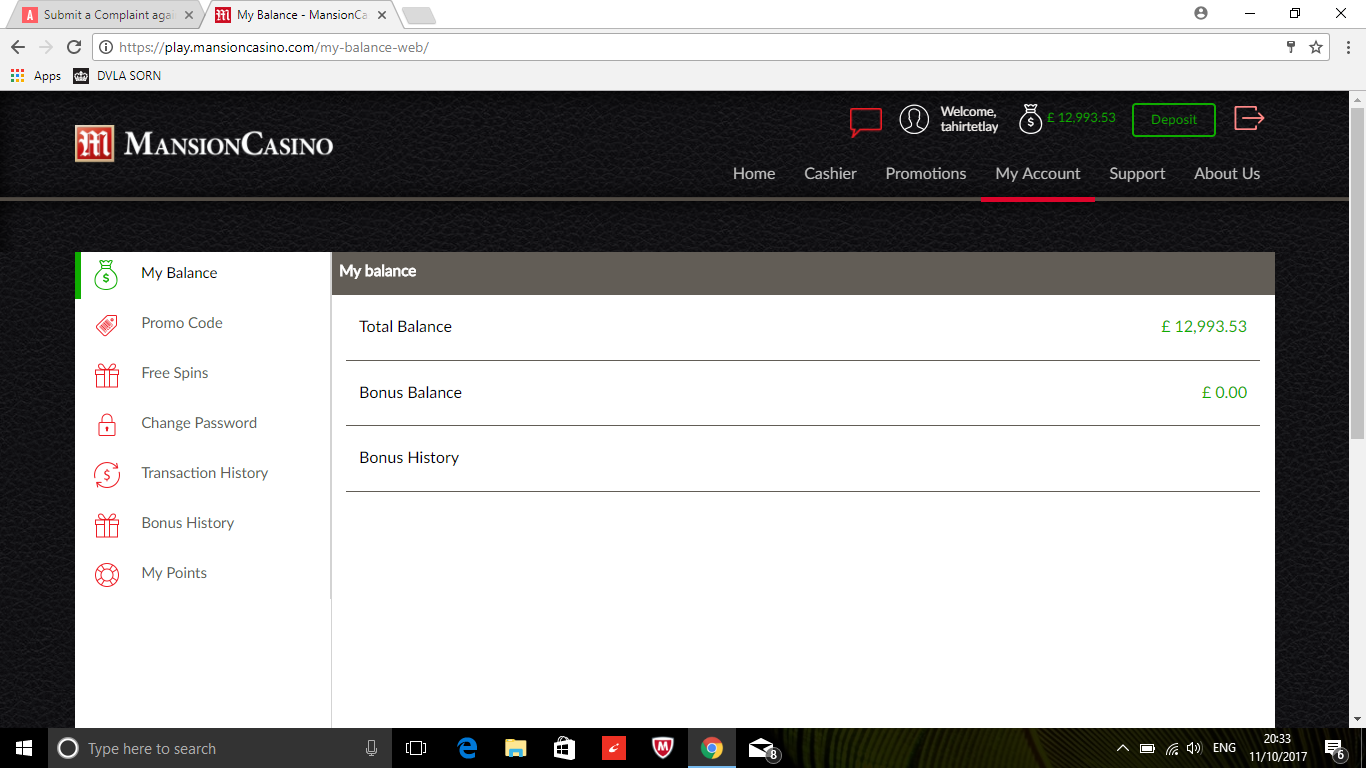Open a new browser tab

tap(418, 16)
